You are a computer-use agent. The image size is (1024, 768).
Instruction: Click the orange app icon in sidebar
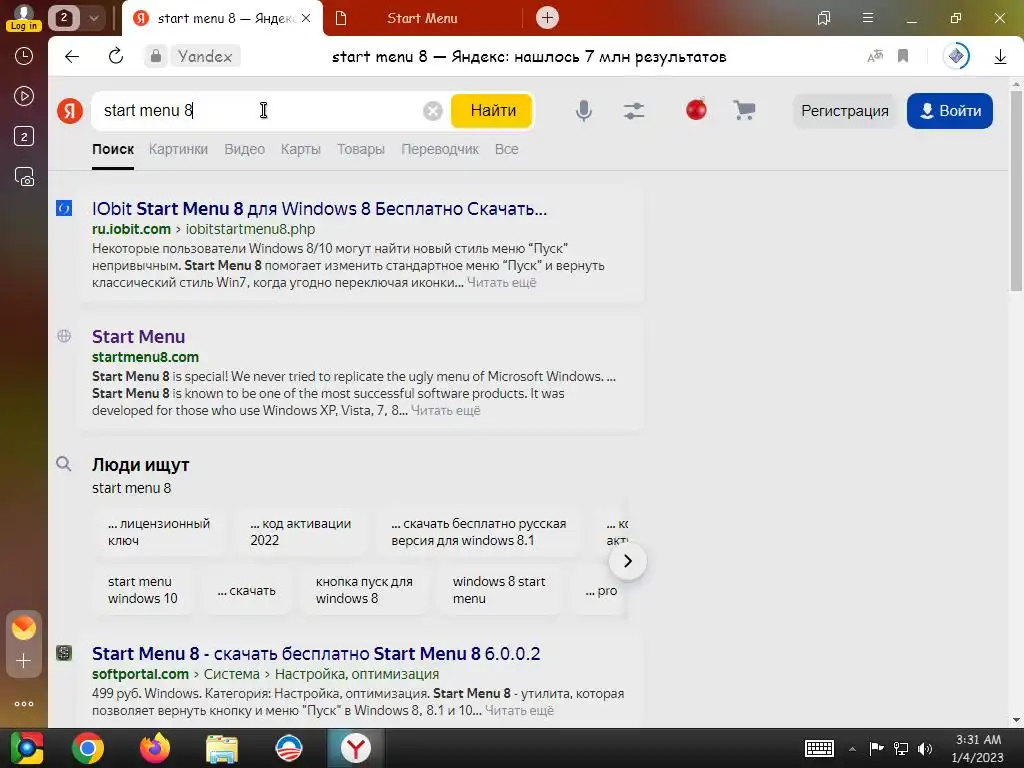click(x=24, y=628)
